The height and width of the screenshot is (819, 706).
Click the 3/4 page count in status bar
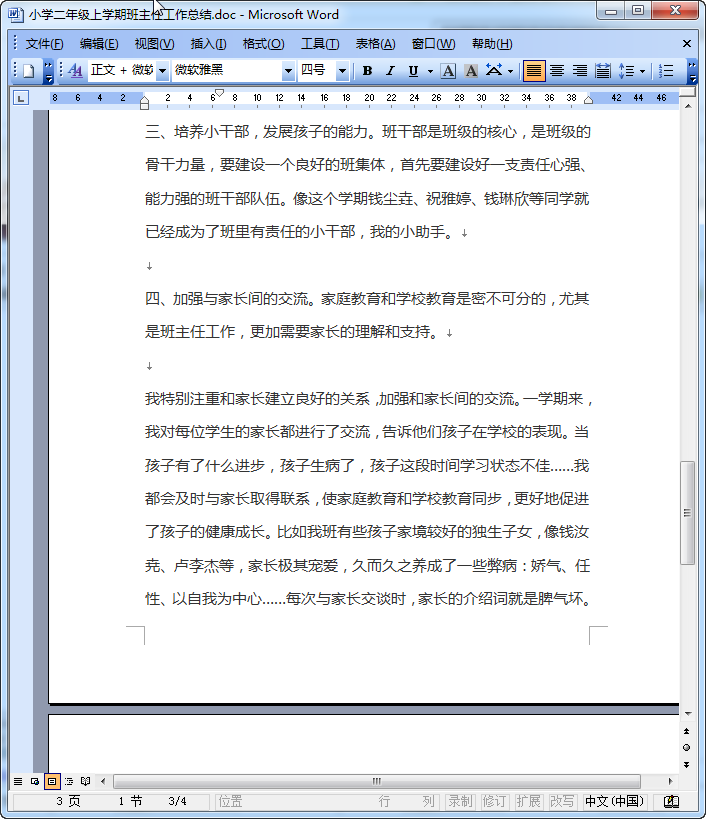coord(178,801)
